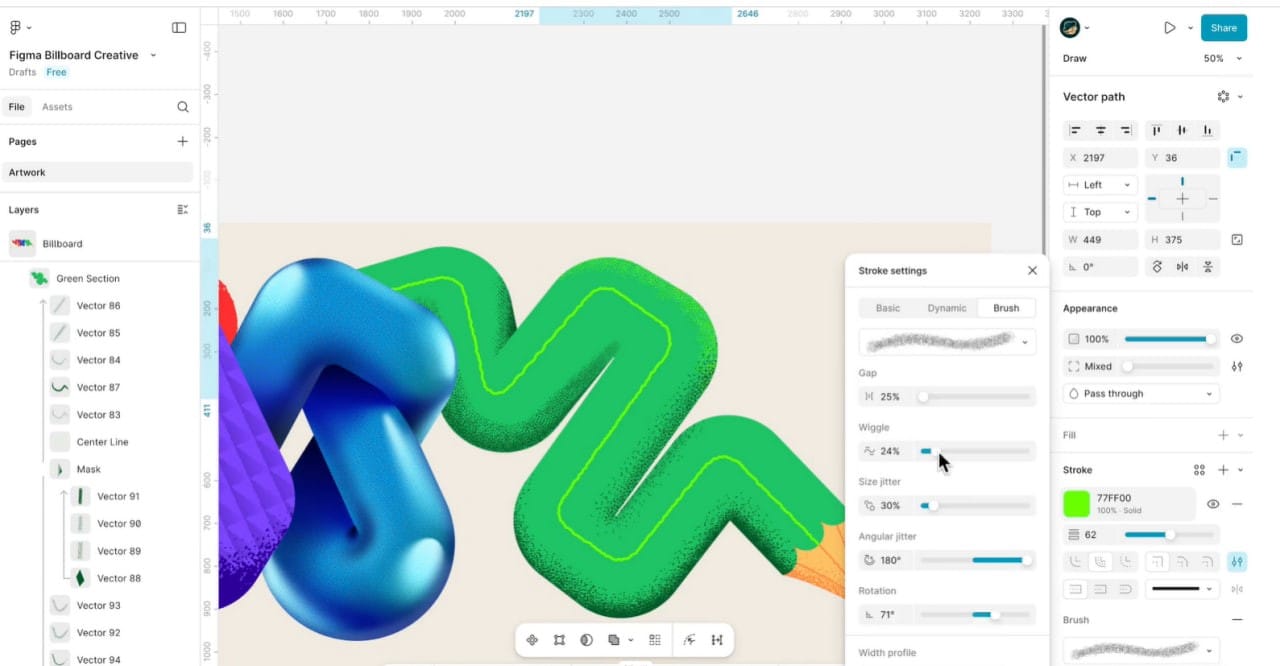Add a new stroke with plus icon

click(1222, 470)
